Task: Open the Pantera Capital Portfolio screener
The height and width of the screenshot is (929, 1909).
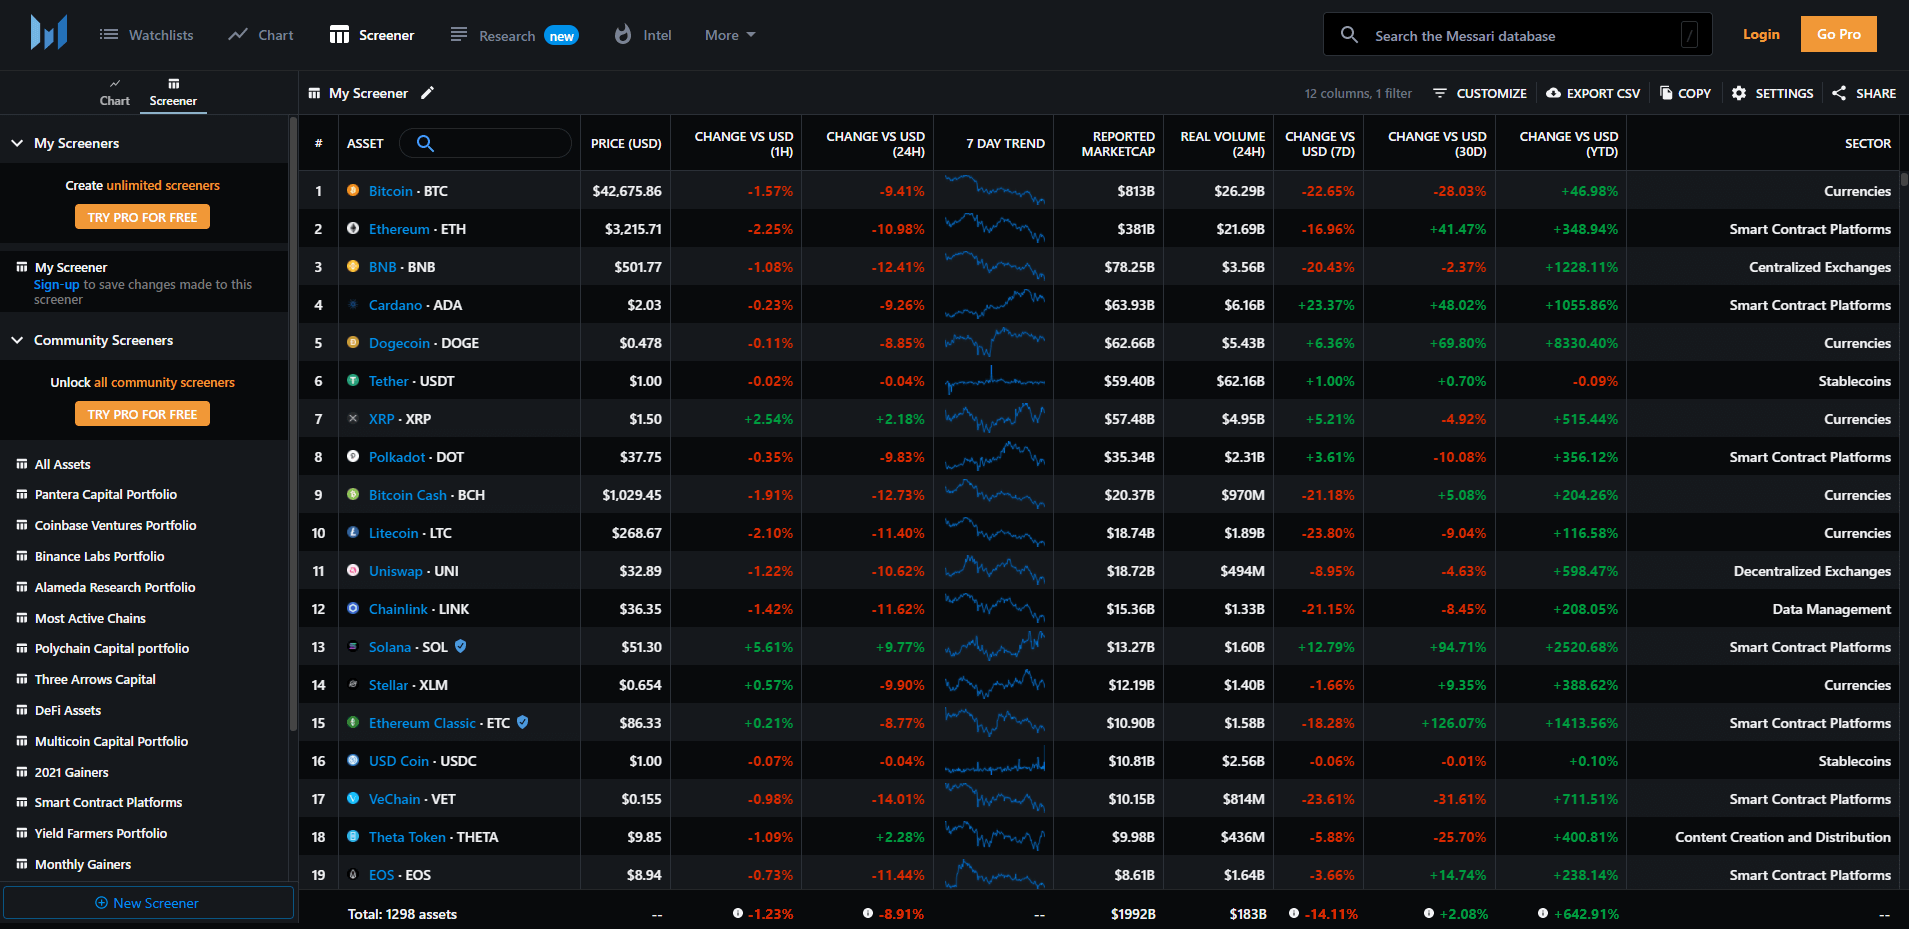Action: (106, 495)
